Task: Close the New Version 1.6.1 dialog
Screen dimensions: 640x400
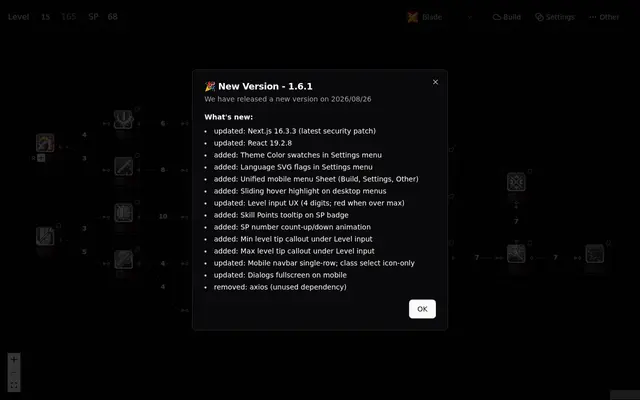Action: click(436, 82)
